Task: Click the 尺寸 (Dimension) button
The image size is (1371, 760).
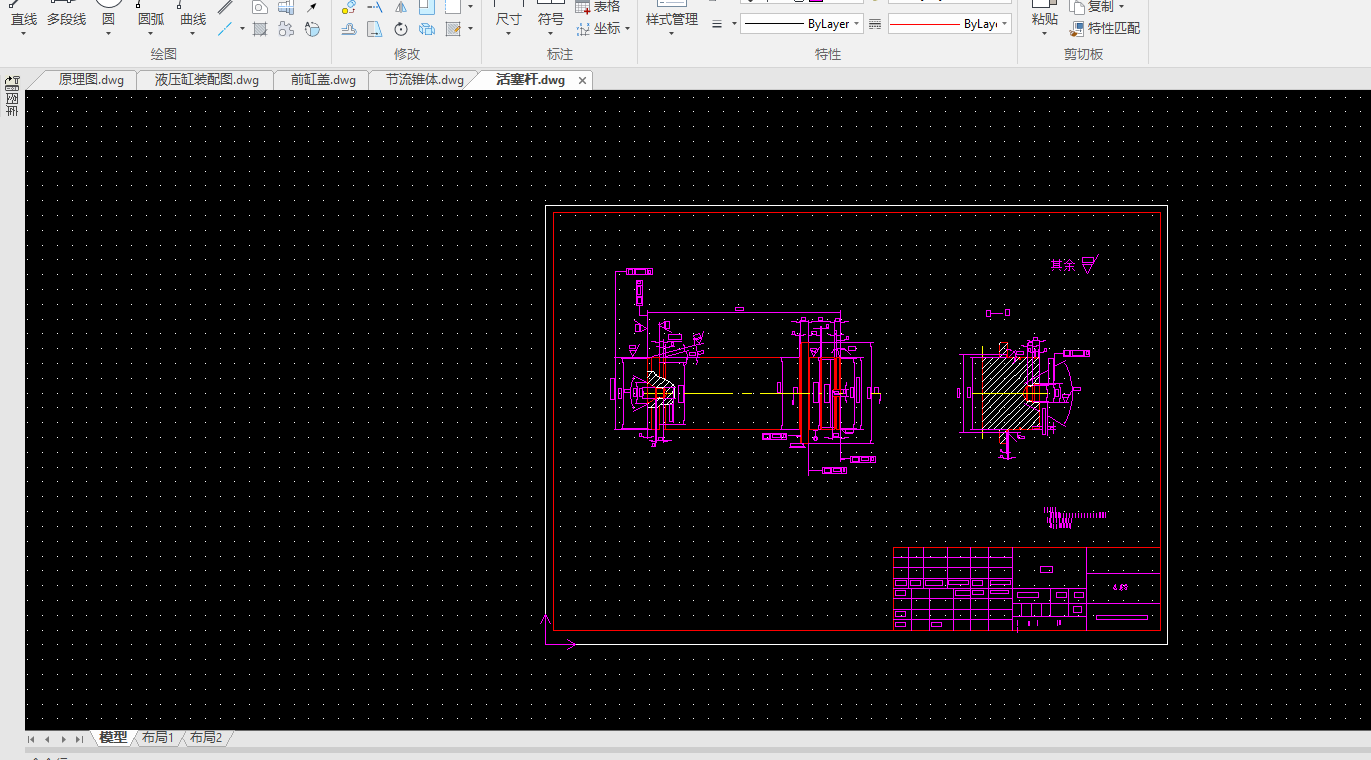Action: (508, 20)
